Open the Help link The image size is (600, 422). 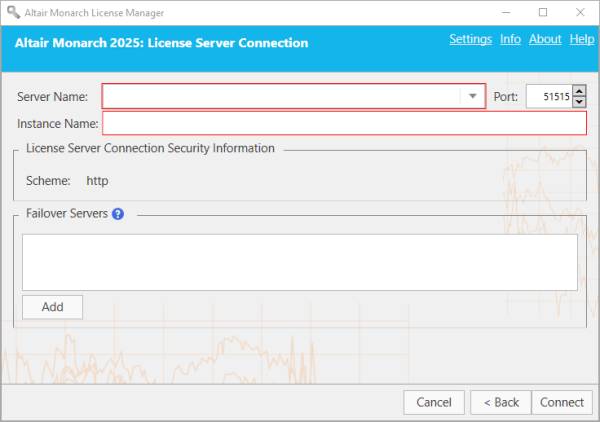582,39
